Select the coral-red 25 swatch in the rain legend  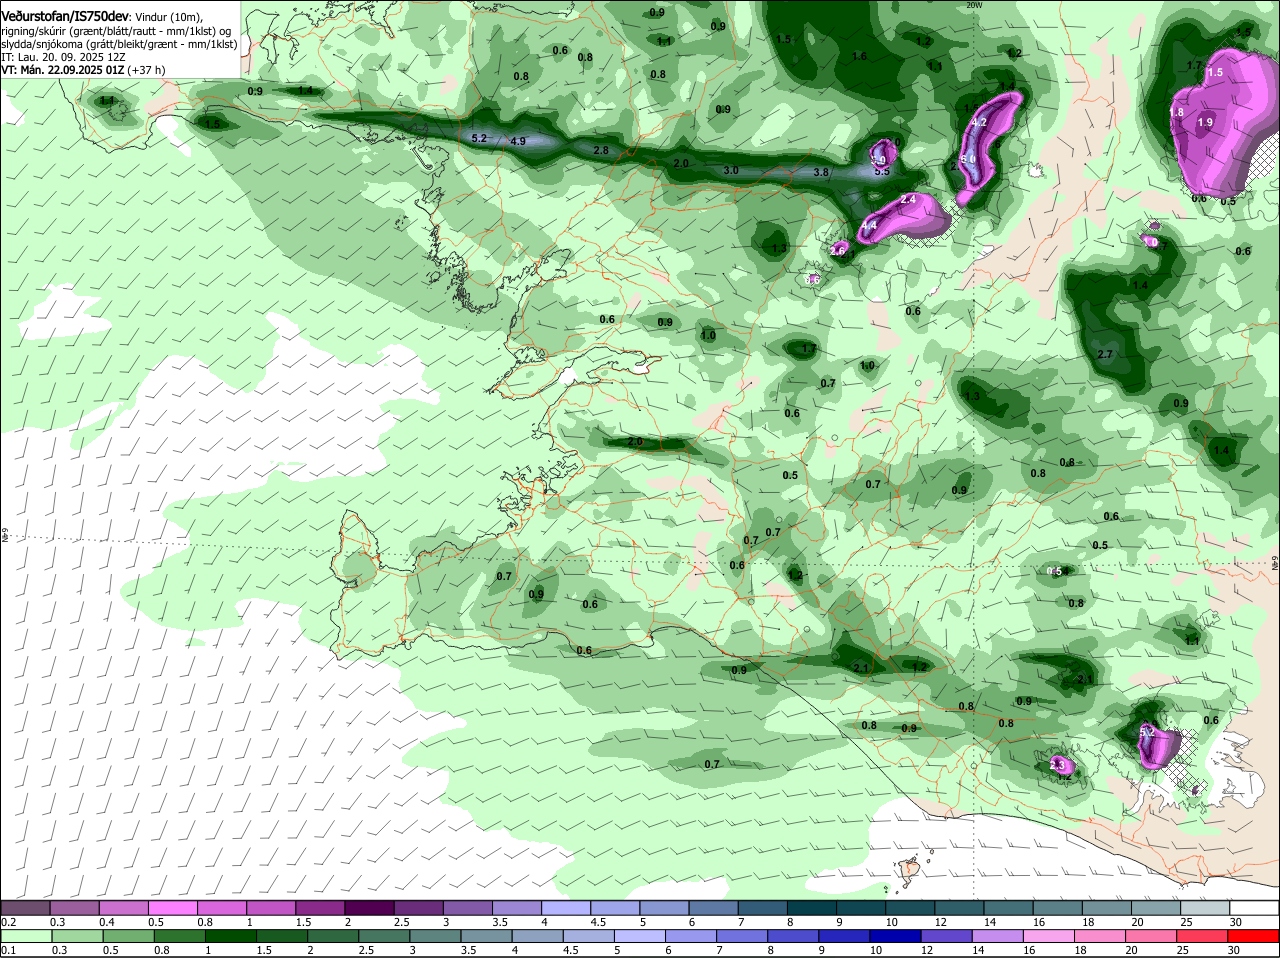(1203, 936)
